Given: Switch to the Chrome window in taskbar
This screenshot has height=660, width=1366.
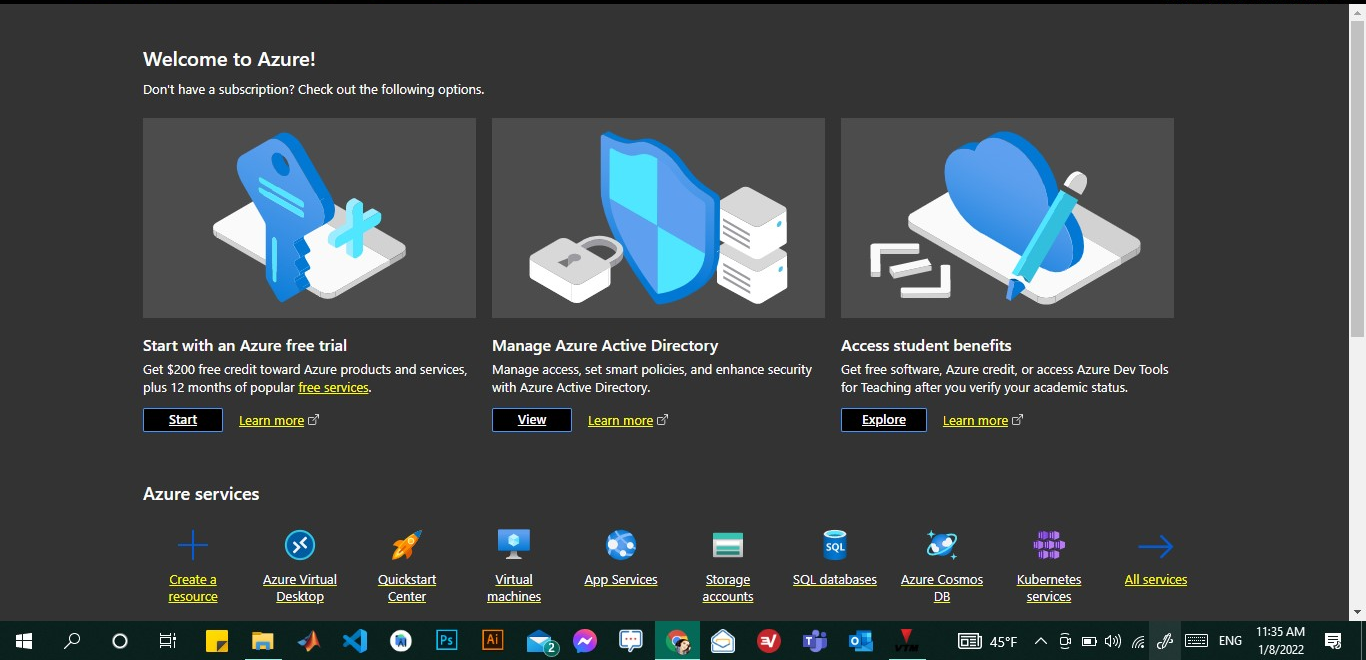Looking at the screenshot, I should pyautogui.click(x=678, y=641).
